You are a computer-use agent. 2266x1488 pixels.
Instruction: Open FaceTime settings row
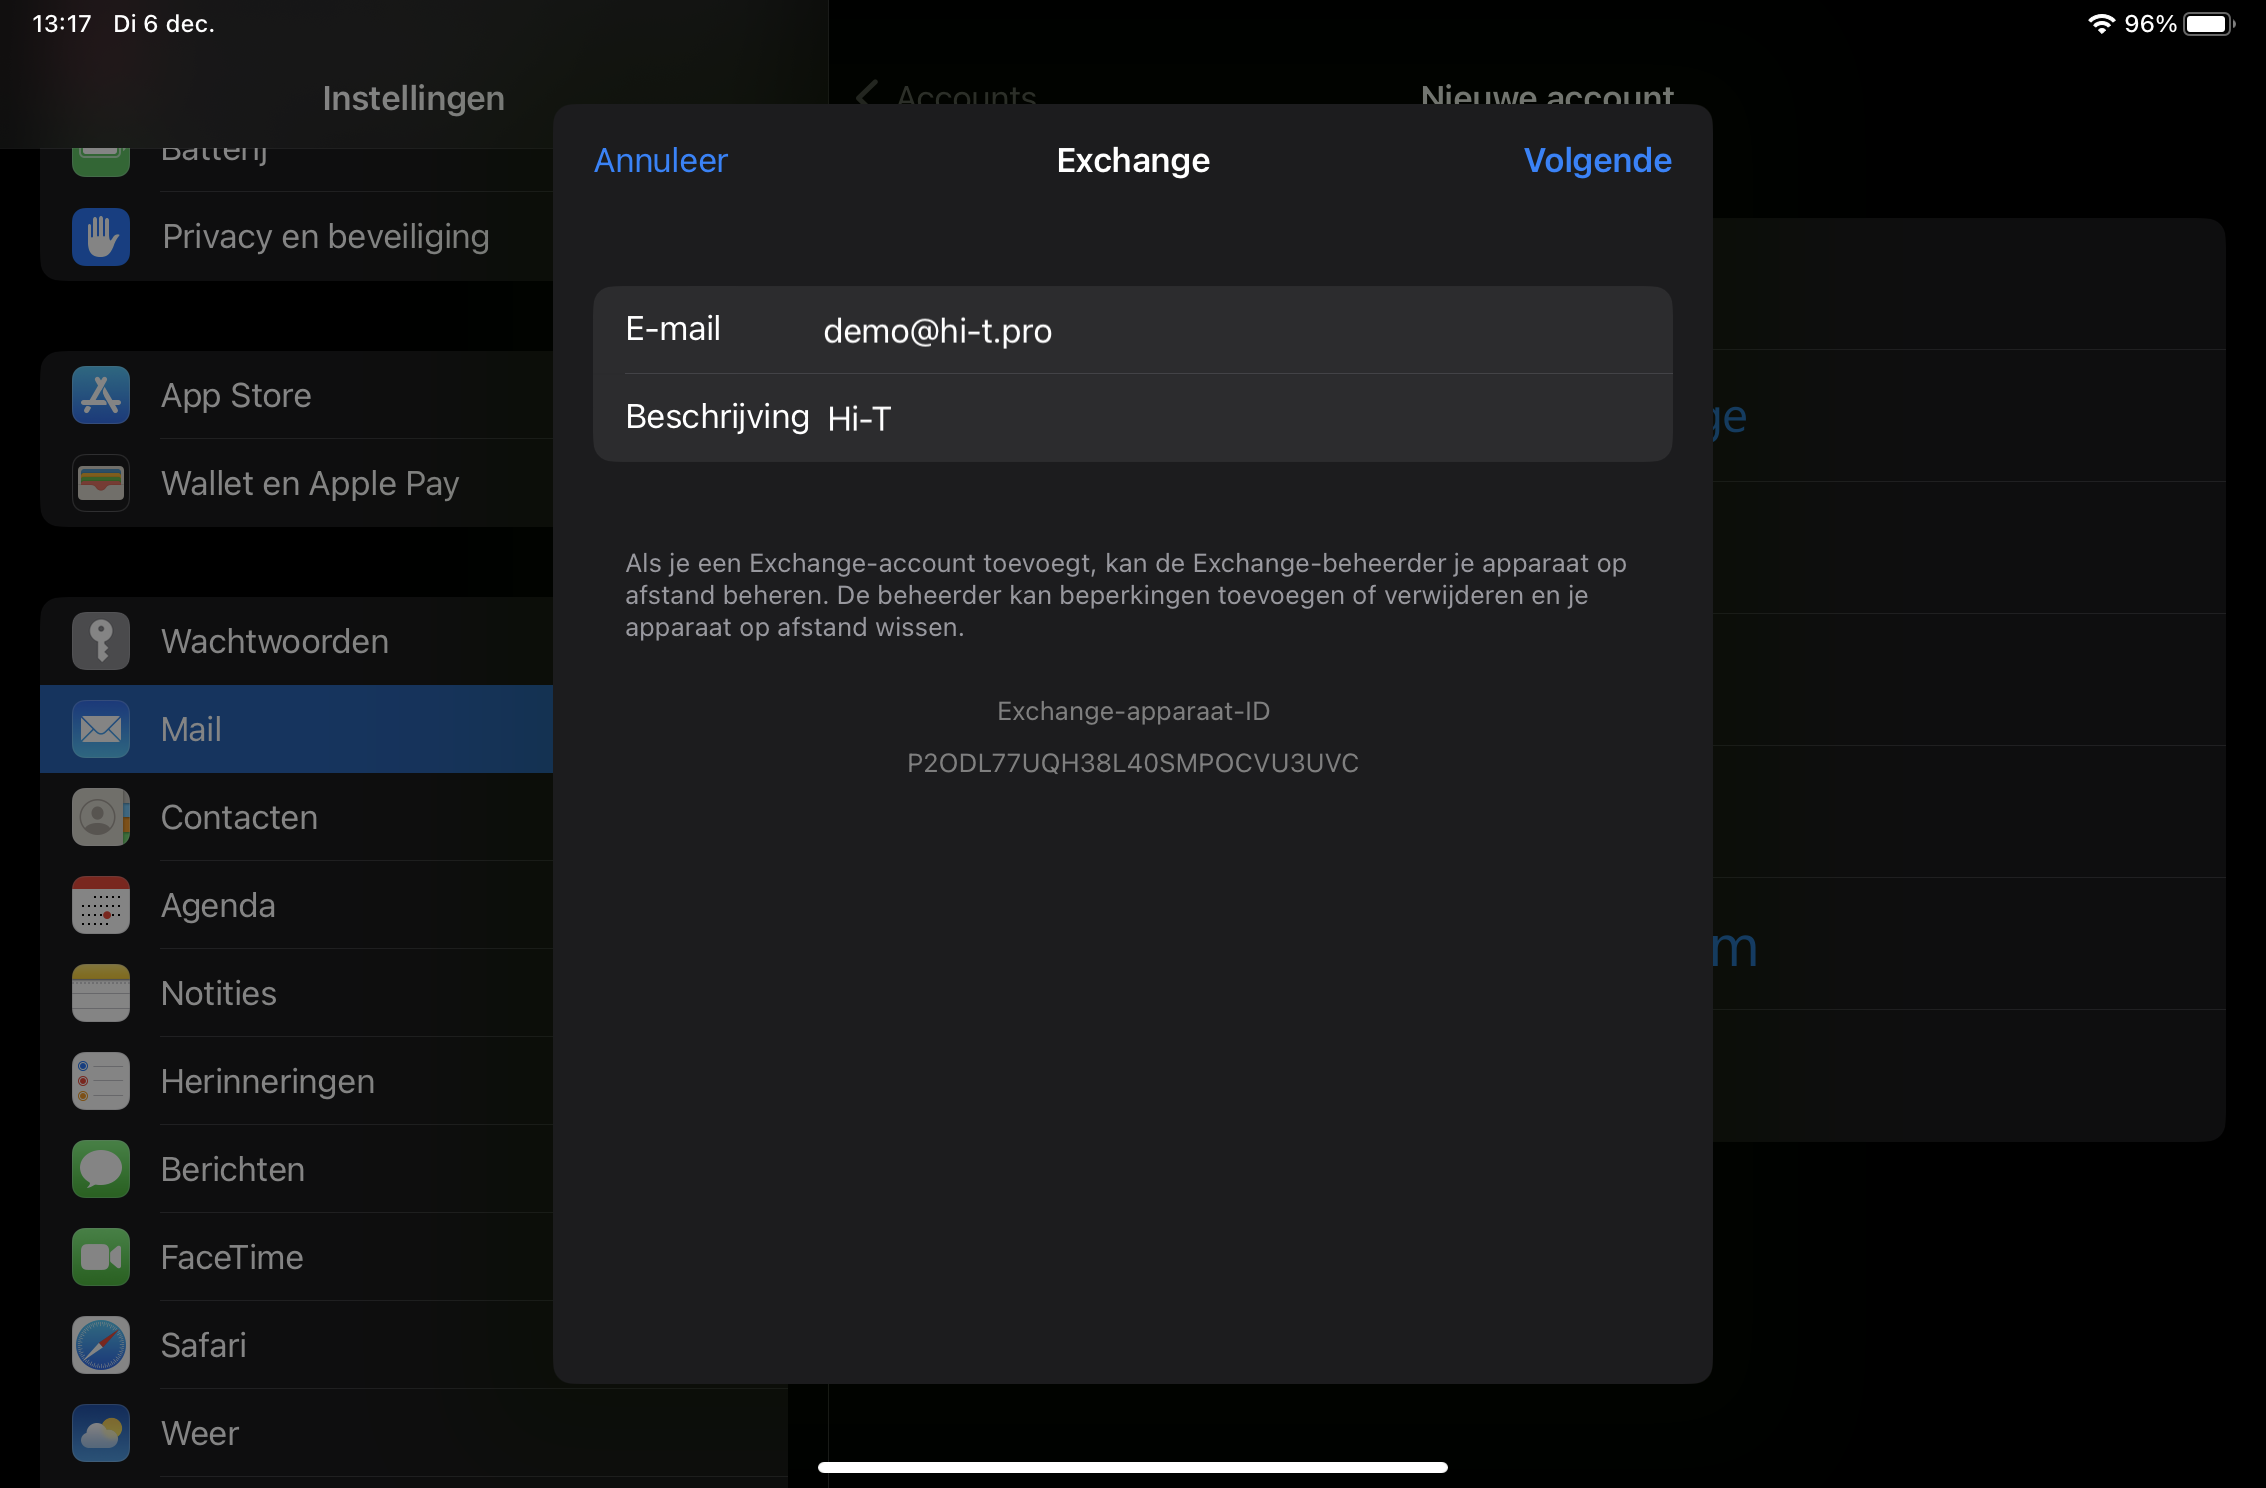point(297,1257)
